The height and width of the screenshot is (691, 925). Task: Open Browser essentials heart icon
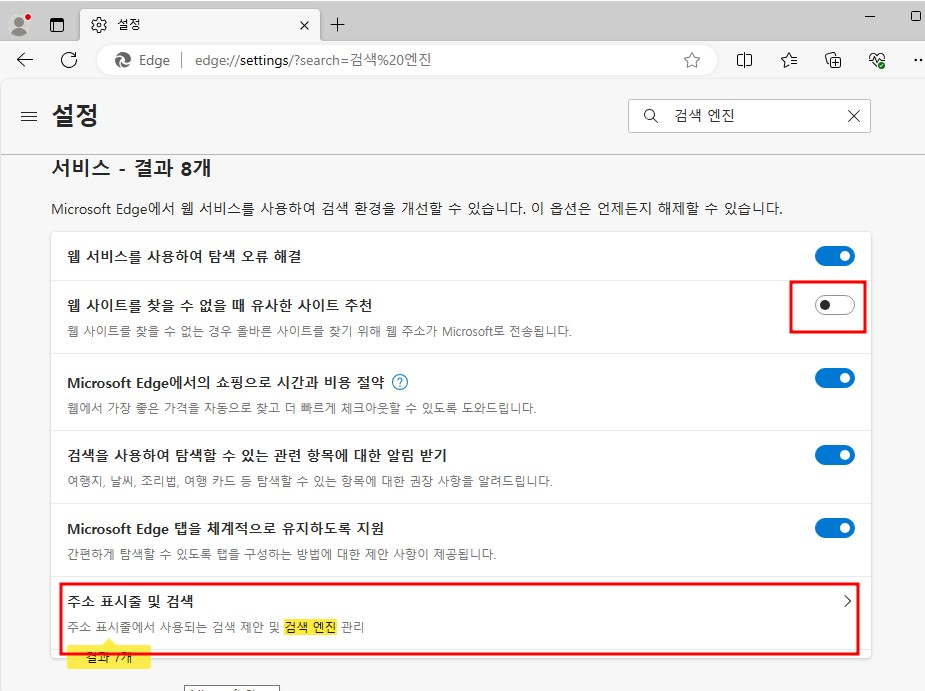click(877, 60)
